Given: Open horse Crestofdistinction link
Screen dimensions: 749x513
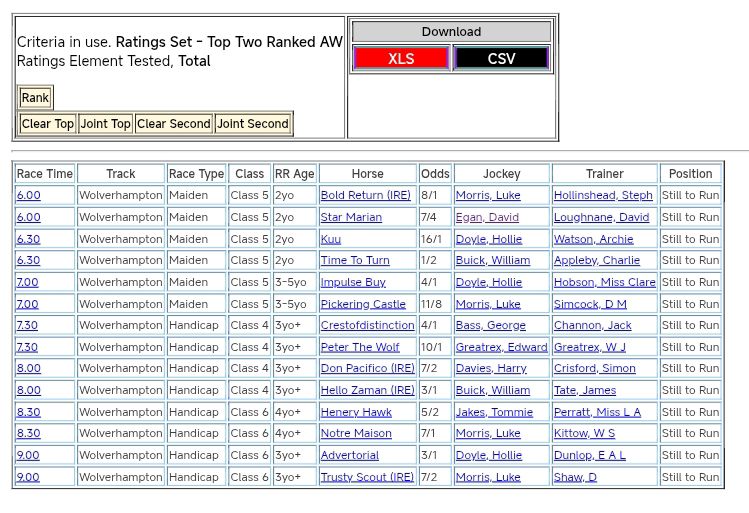Looking at the screenshot, I should pos(367,326).
